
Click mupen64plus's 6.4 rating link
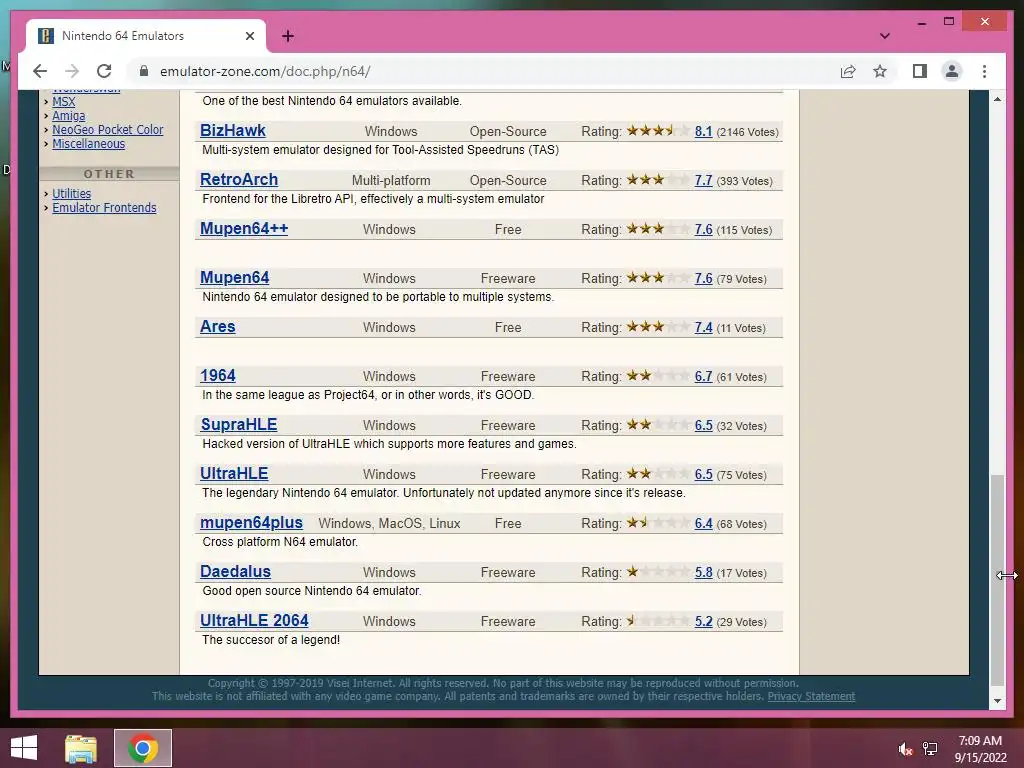[703, 524]
